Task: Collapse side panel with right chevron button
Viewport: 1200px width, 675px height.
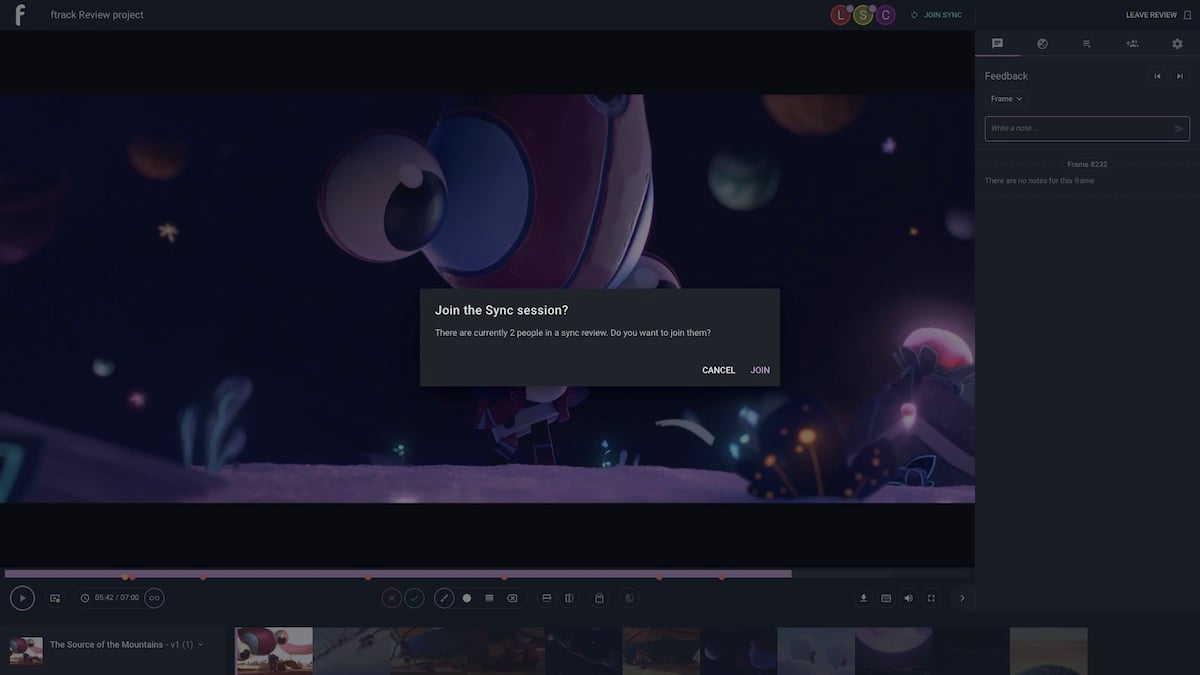Action: click(x=962, y=598)
